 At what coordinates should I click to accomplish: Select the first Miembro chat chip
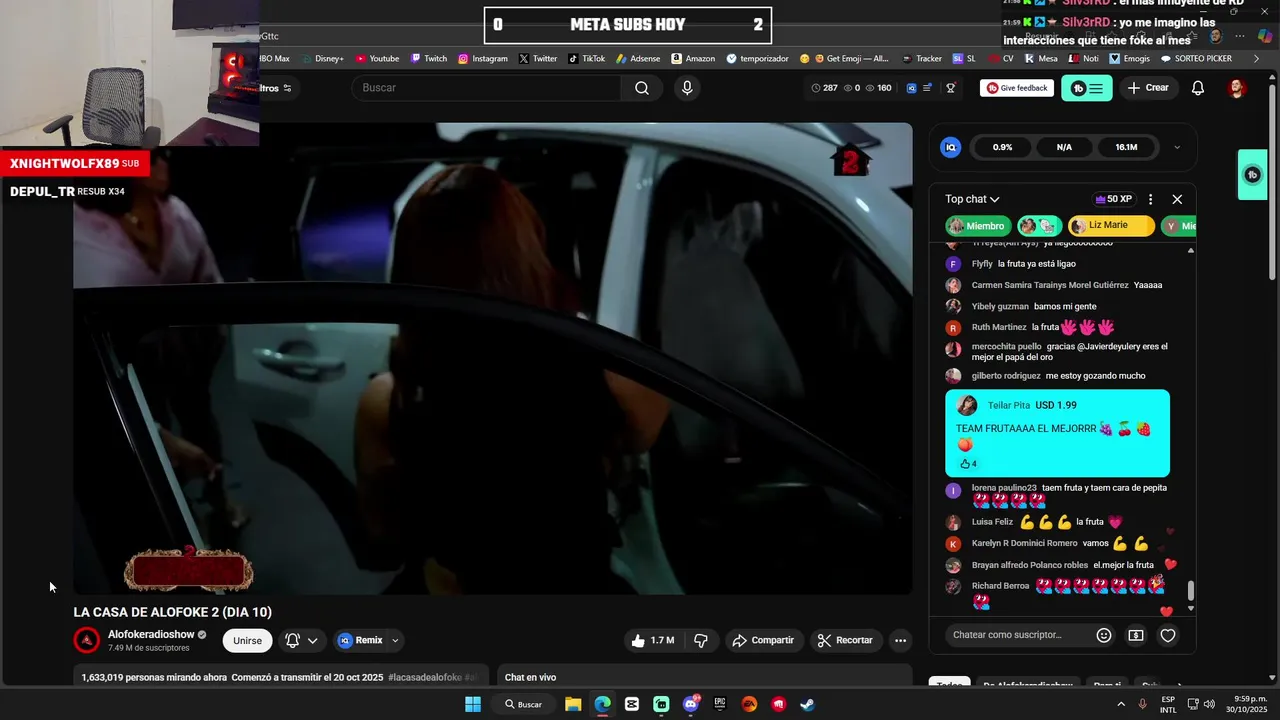[976, 226]
